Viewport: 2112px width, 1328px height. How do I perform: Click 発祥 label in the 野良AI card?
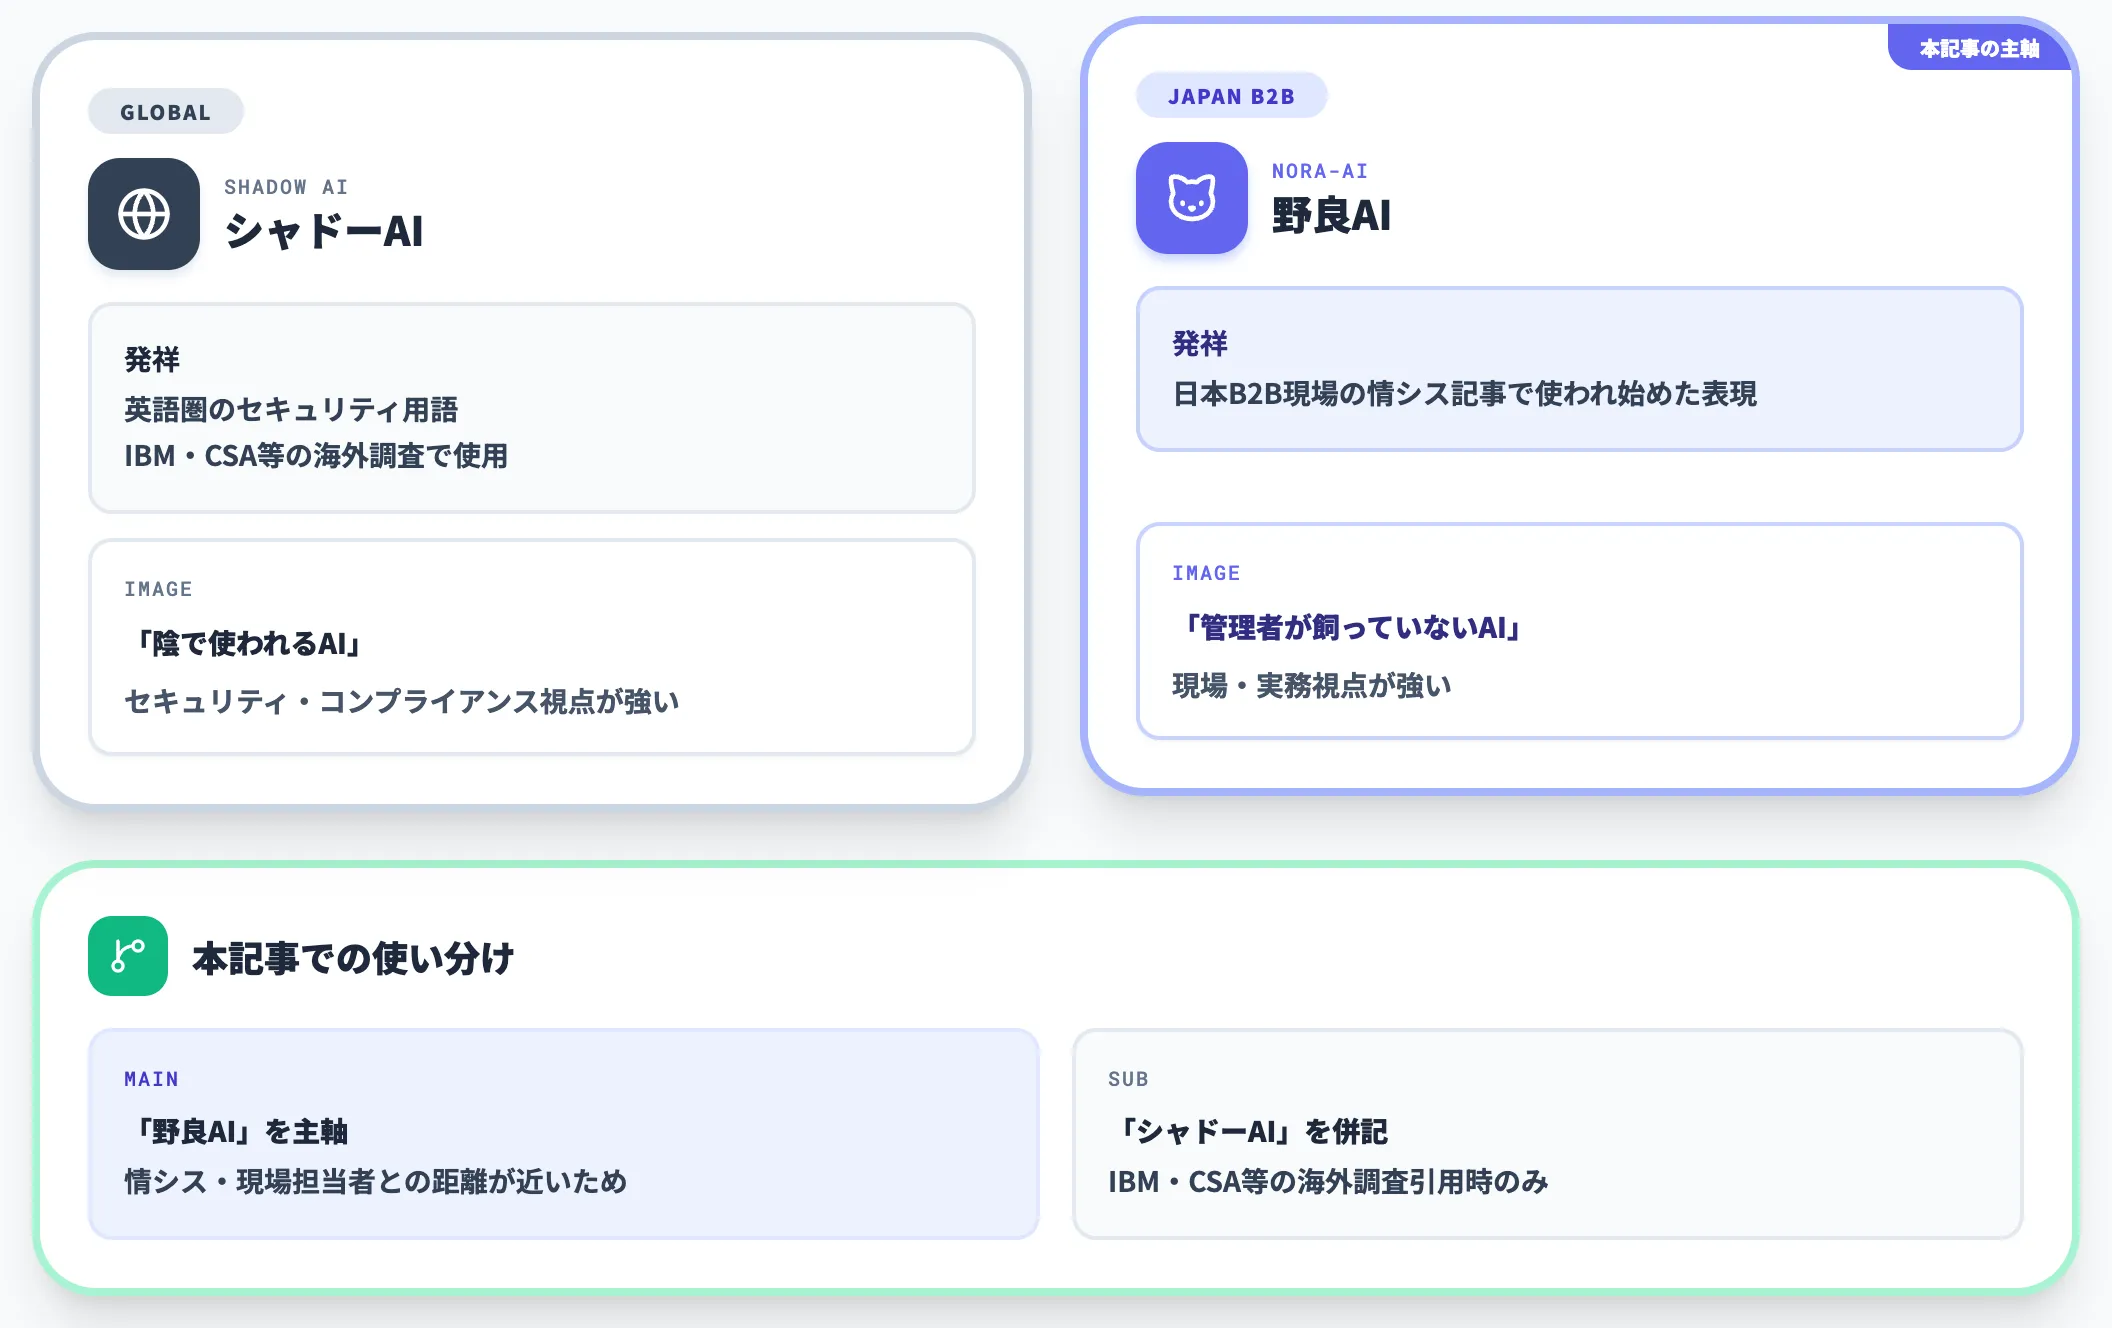[x=1200, y=343]
